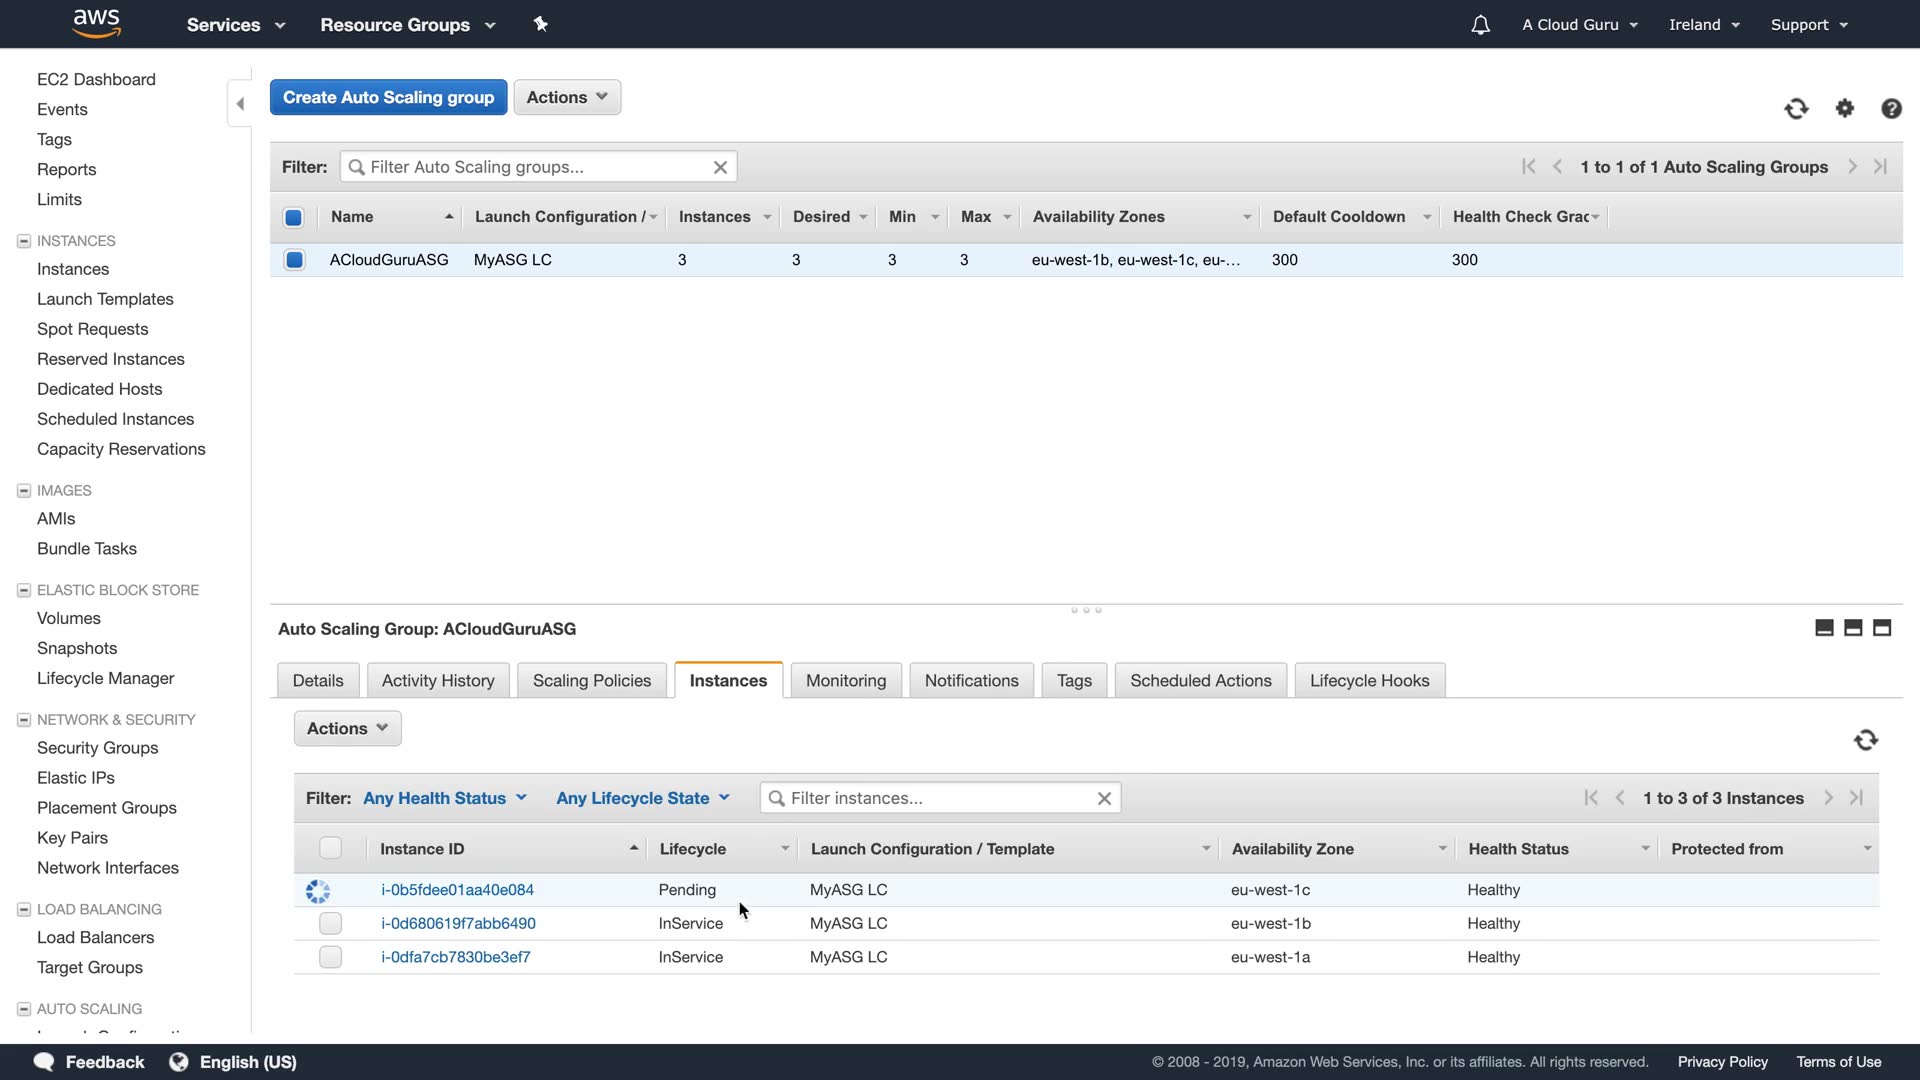Open the table settings gear icon
The height and width of the screenshot is (1080, 1920).
point(1845,108)
